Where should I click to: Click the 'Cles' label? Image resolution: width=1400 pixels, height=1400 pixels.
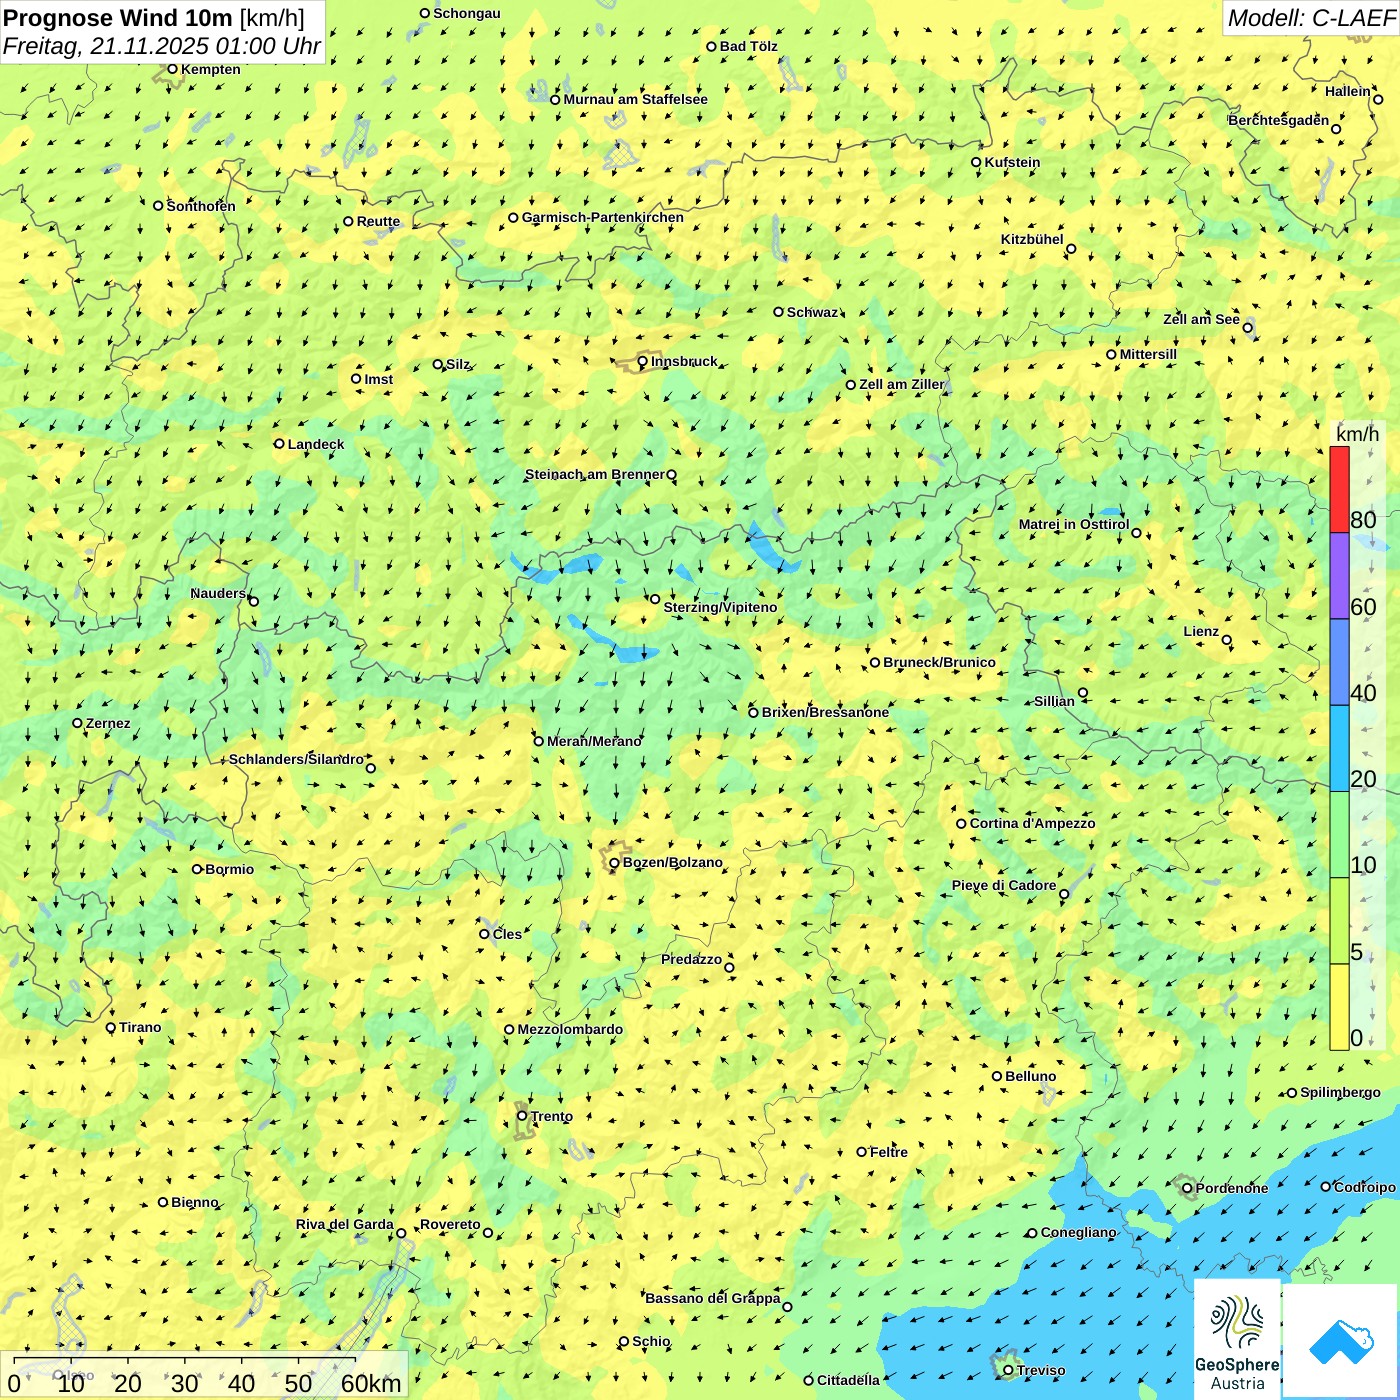(507, 934)
